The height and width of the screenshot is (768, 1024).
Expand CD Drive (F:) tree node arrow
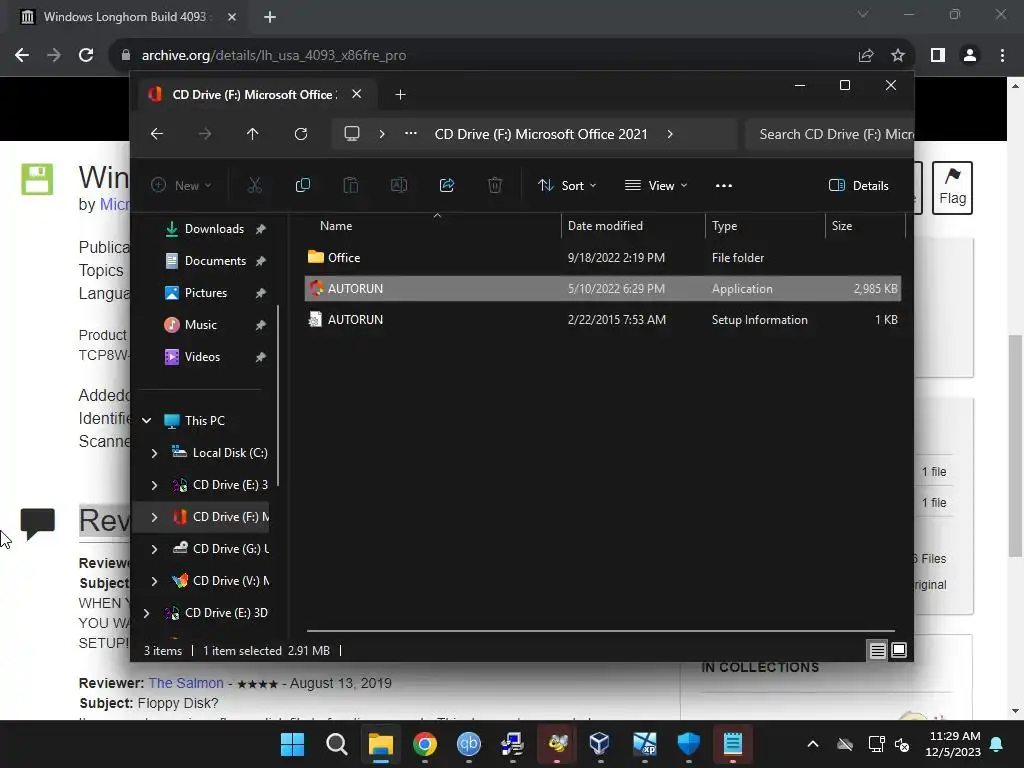click(x=154, y=517)
